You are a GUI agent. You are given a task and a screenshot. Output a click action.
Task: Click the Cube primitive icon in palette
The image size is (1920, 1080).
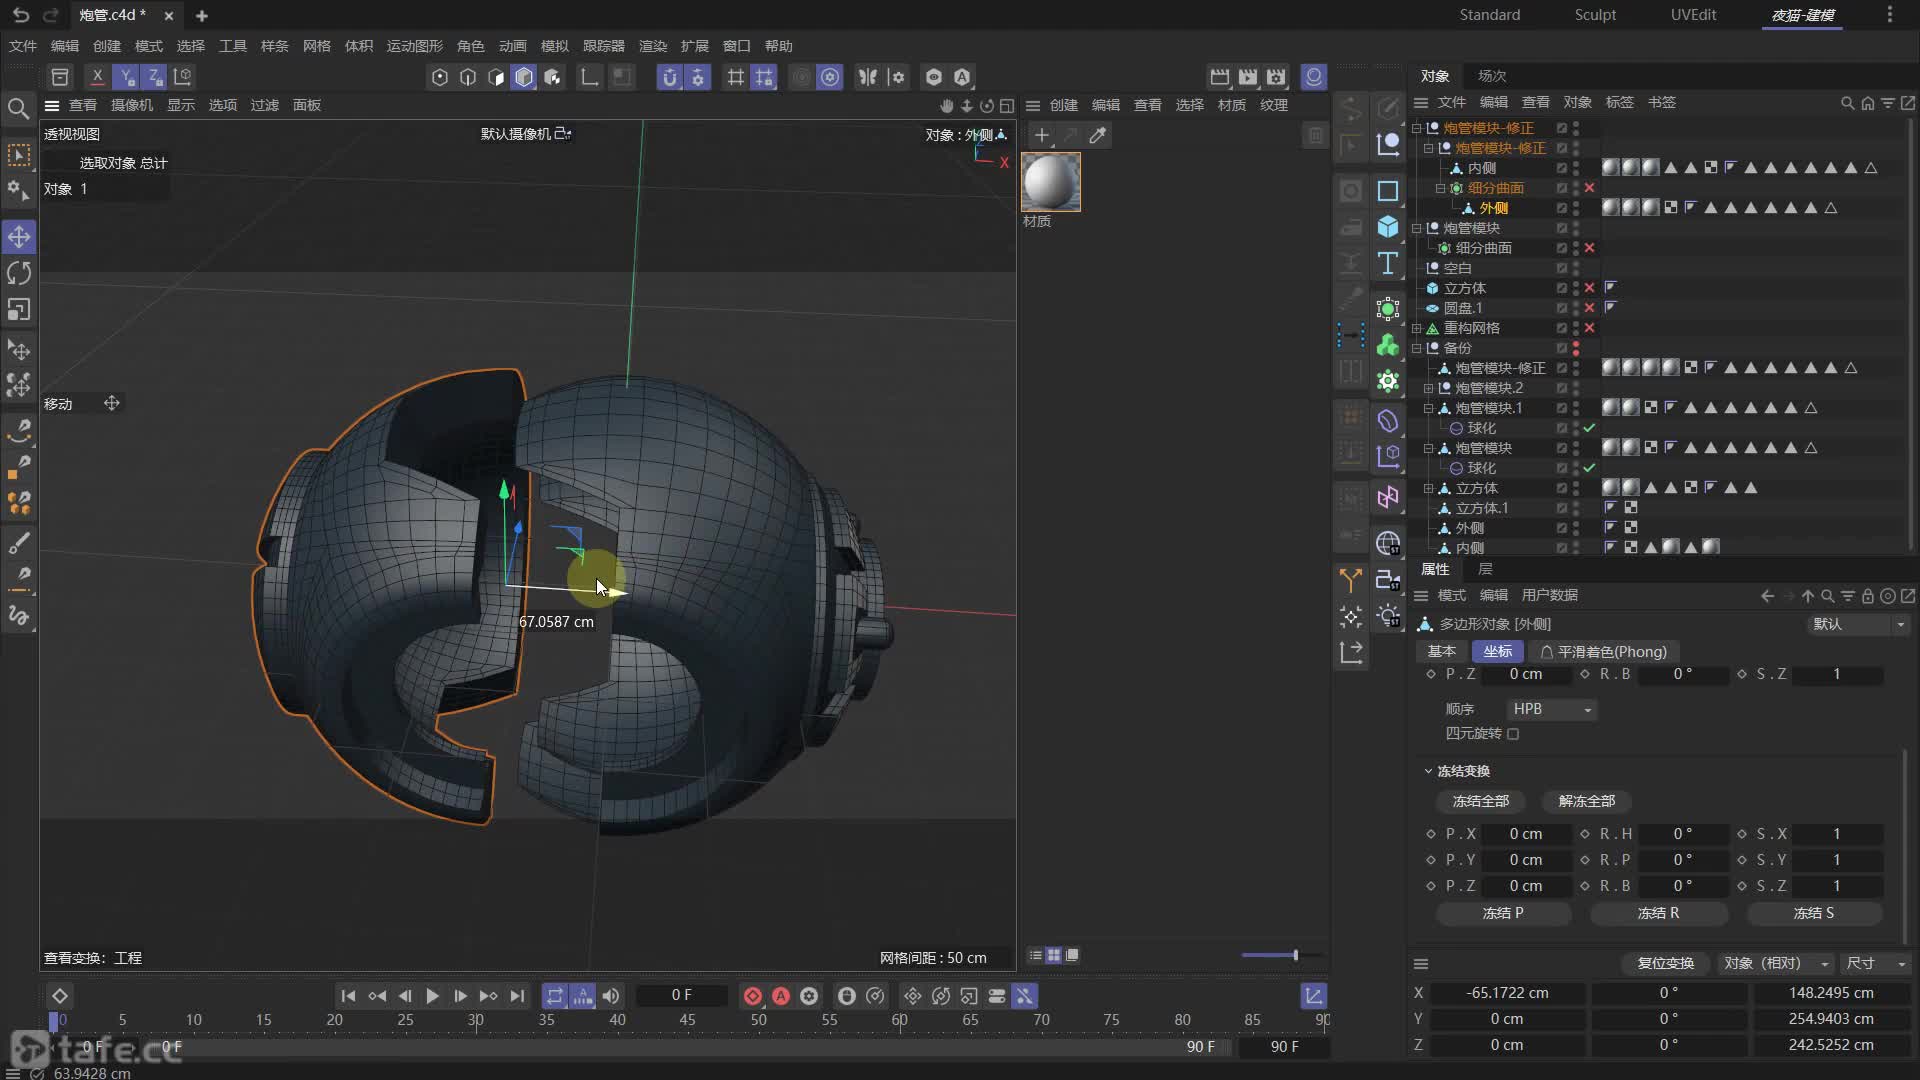coord(1388,227)
